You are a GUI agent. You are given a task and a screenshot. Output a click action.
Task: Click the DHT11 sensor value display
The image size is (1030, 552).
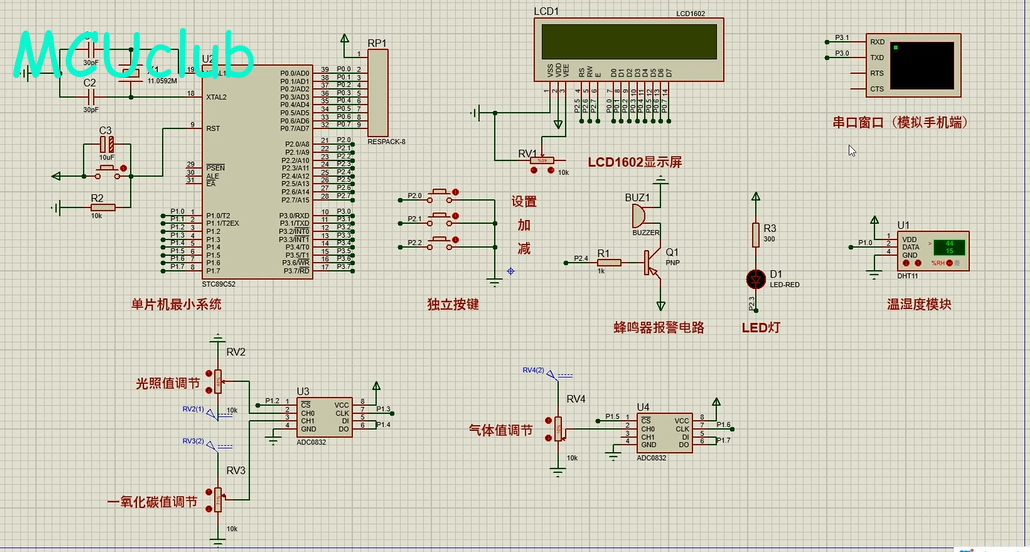point(948,249)
